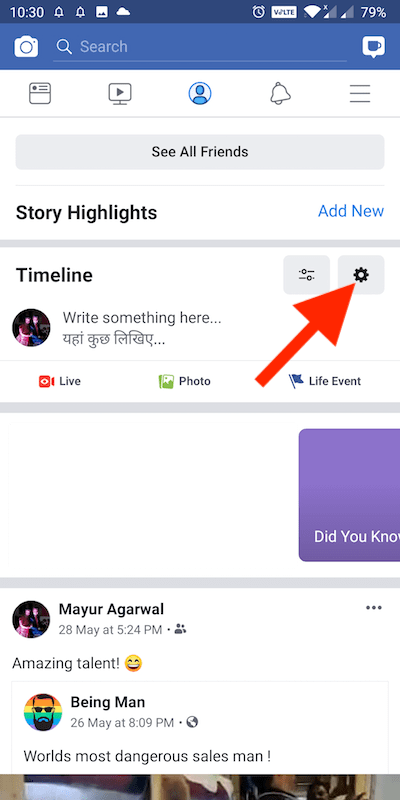This screenshot has height=800, width=400.
Task: Add a Photo to post
Action: (185, 381)
